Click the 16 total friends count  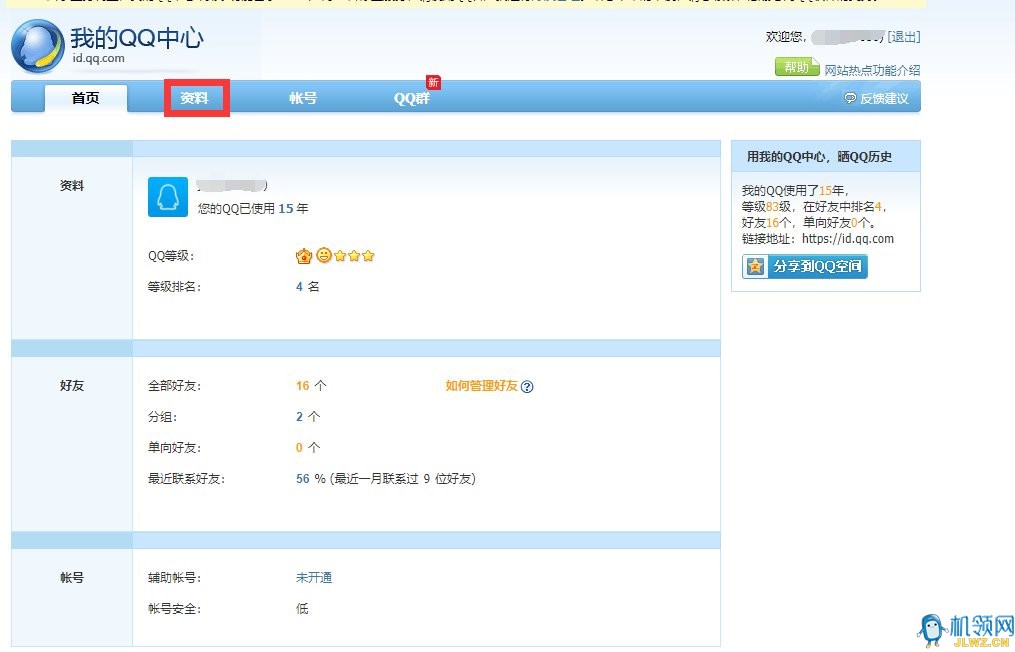tap(302, 386)
